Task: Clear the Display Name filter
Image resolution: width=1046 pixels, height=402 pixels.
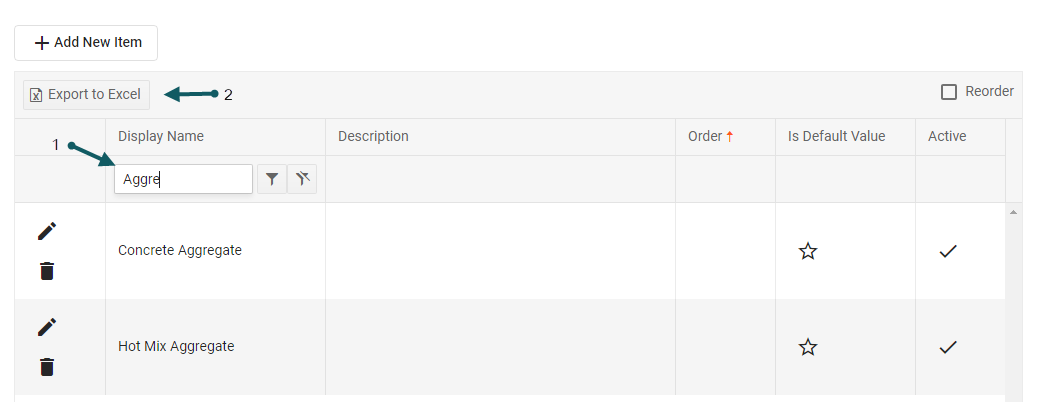Action: [302, 179]
